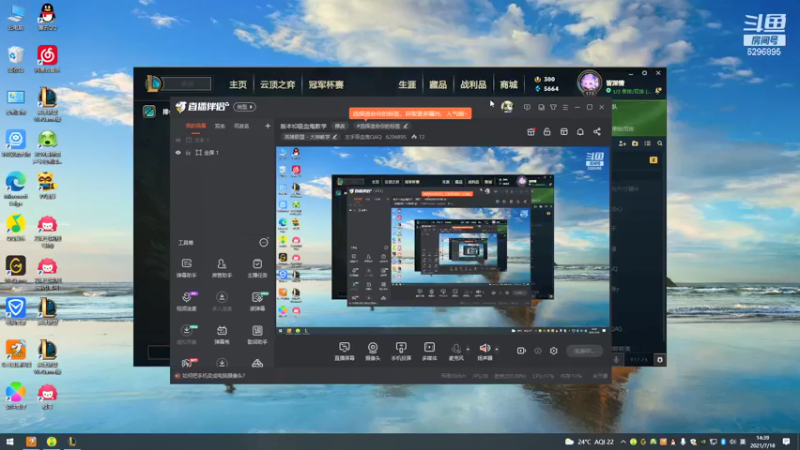The height and width of the screenshot is (450, 800).
Task: Add a 多媒体 media source
Action: (430, 352)
